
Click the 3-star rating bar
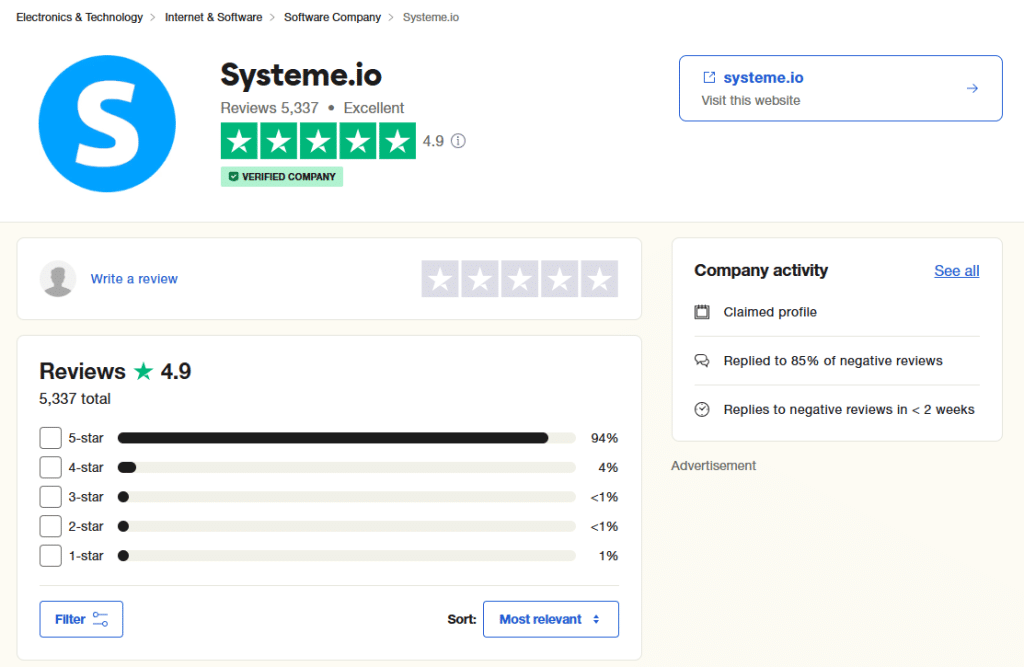[x=347, y=496]
